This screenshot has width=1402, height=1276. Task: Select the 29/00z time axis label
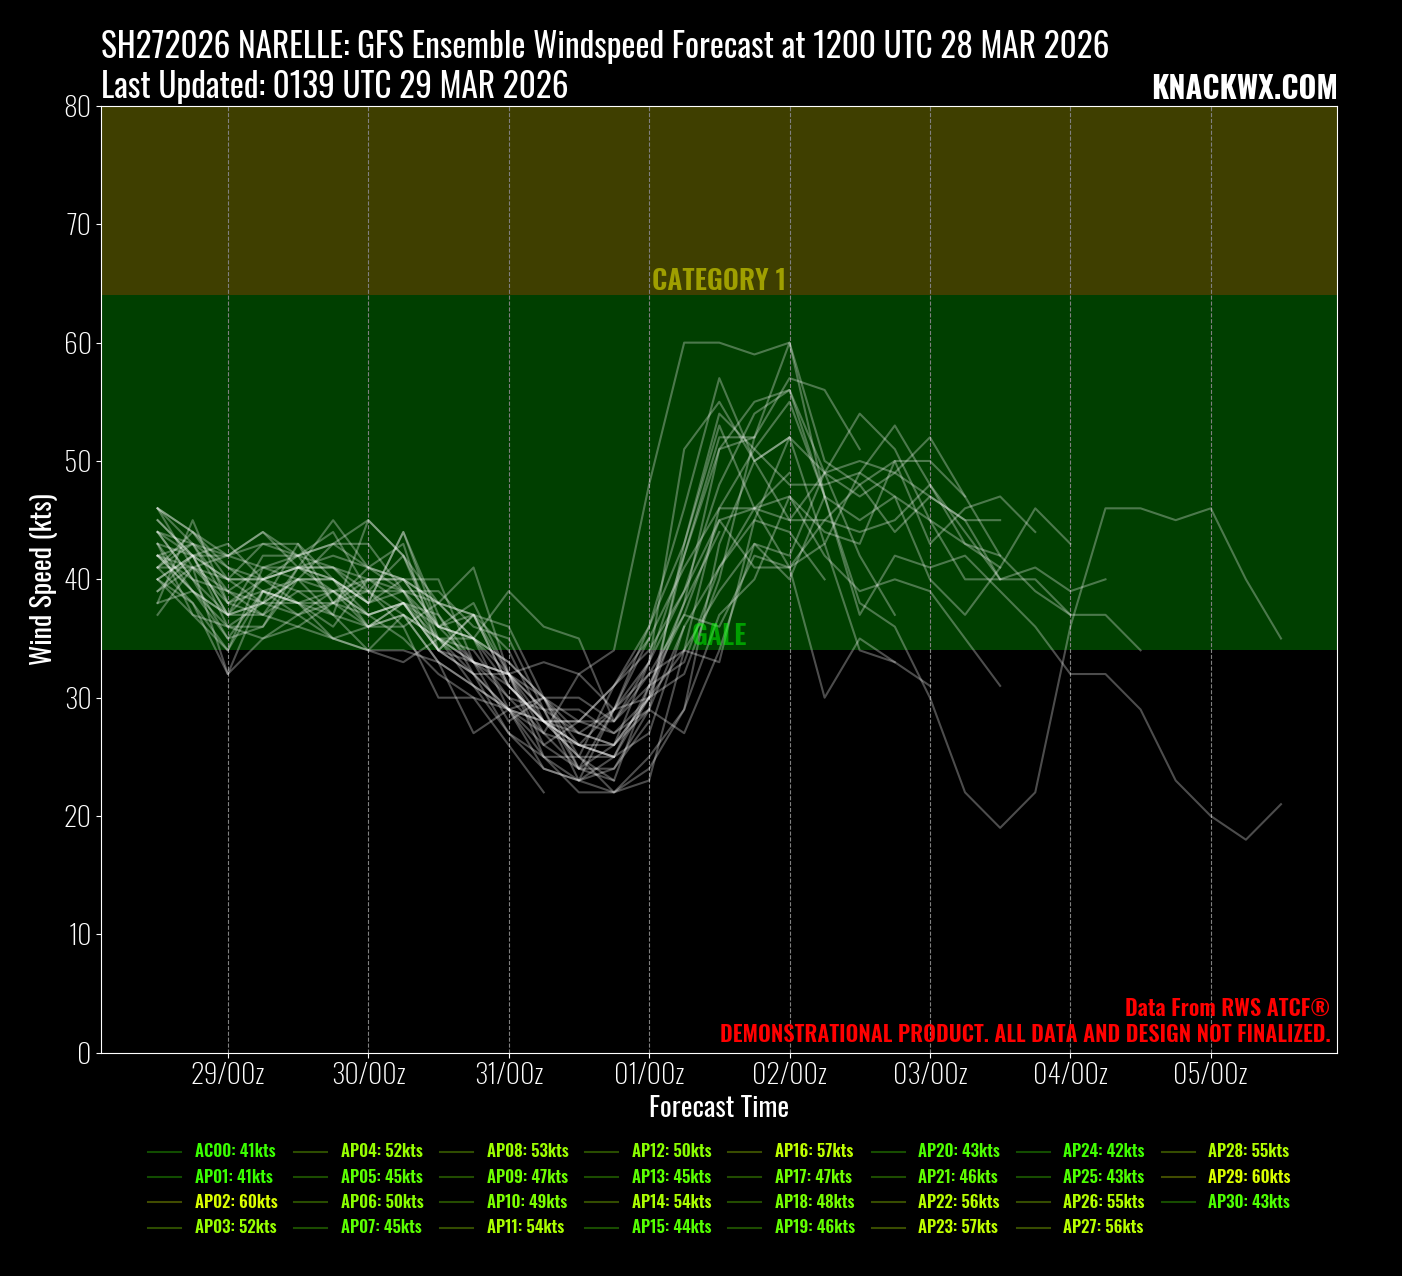[228, 1075]
